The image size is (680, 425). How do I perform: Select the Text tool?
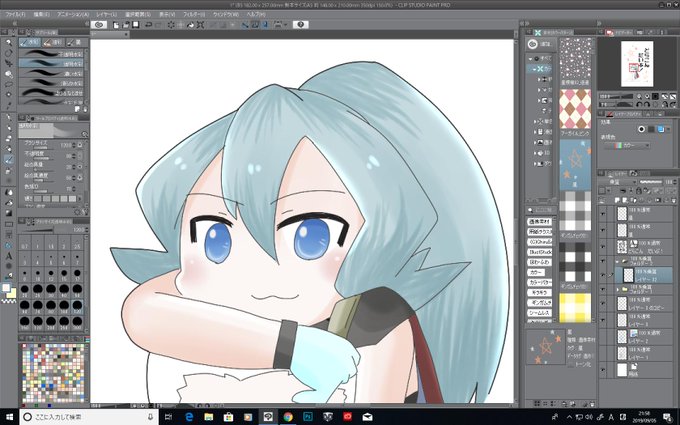tap(9, 256)
